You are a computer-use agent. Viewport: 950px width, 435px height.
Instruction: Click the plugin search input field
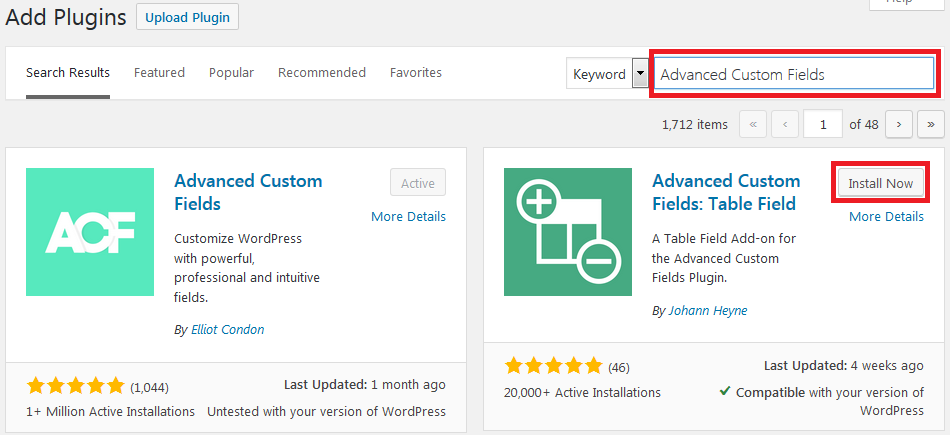click(794, 74)
